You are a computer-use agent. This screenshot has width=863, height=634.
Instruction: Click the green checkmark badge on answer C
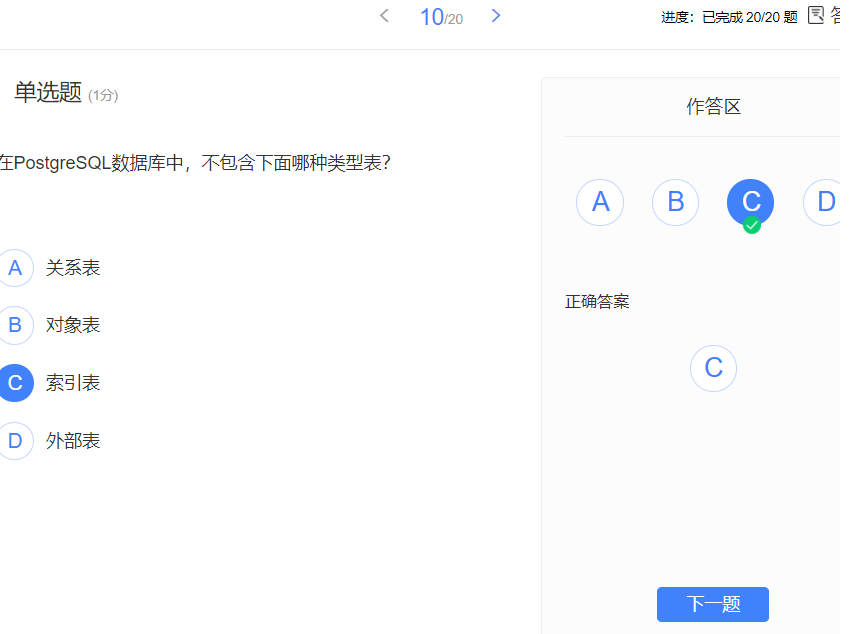coord(752,225)
